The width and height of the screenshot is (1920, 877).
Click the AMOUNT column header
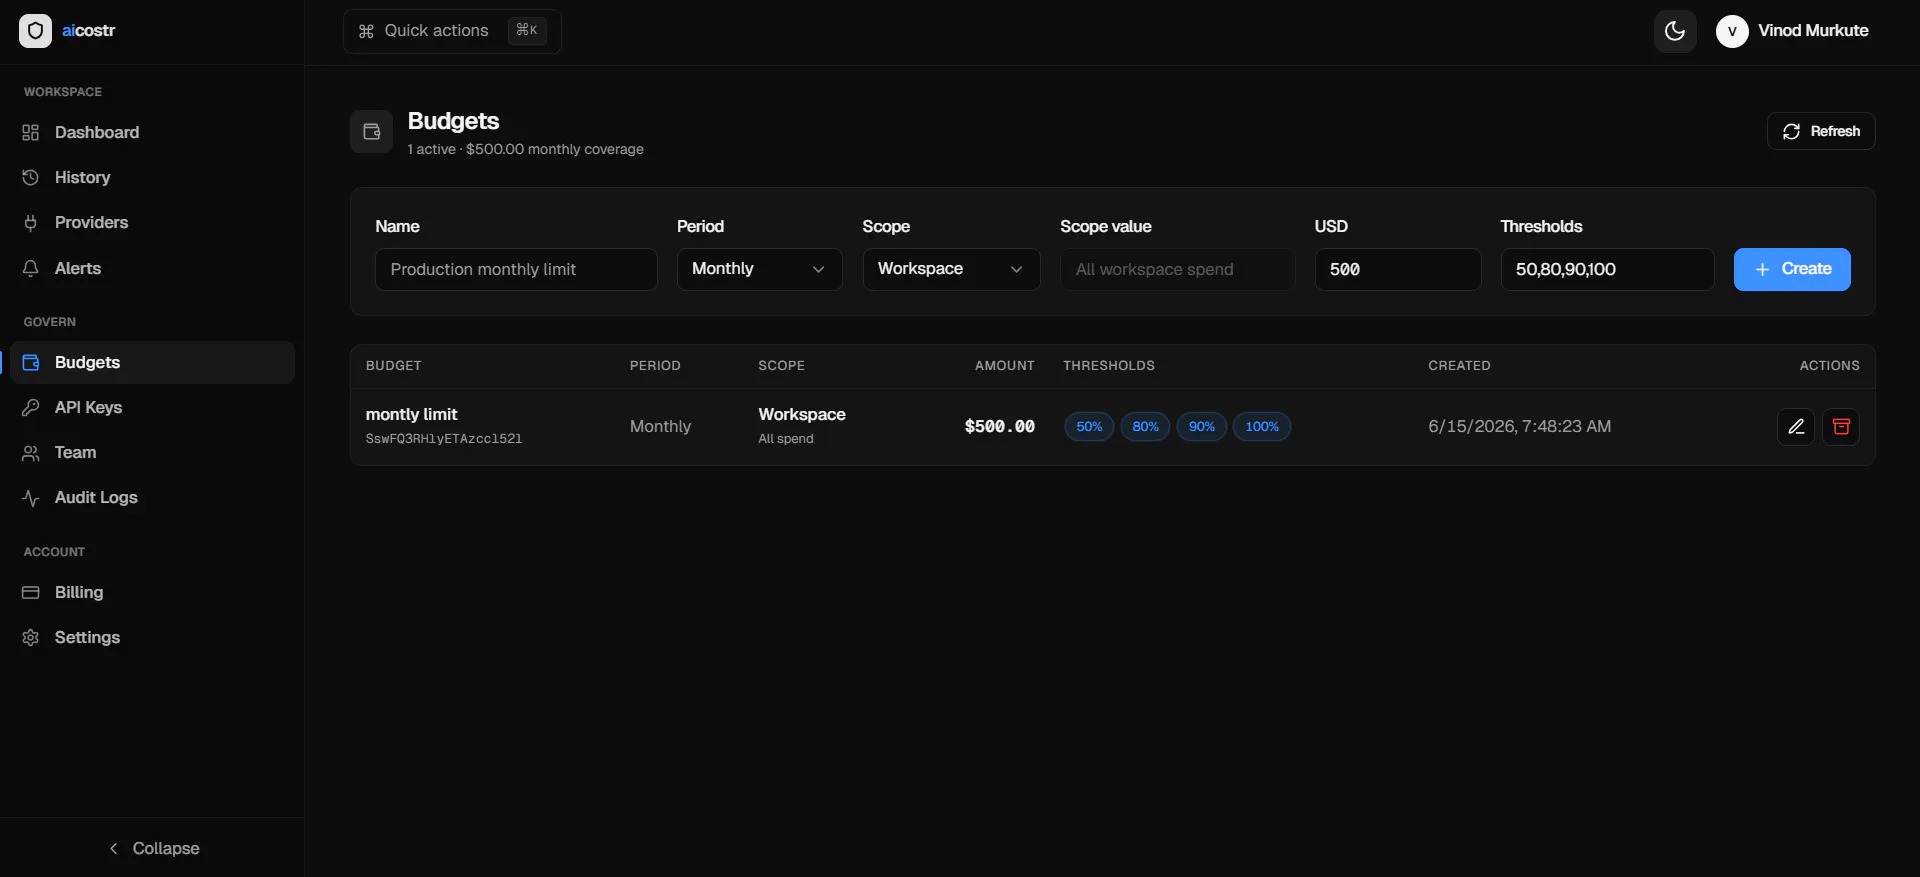pyautogui.click(x=1004, y=366)
